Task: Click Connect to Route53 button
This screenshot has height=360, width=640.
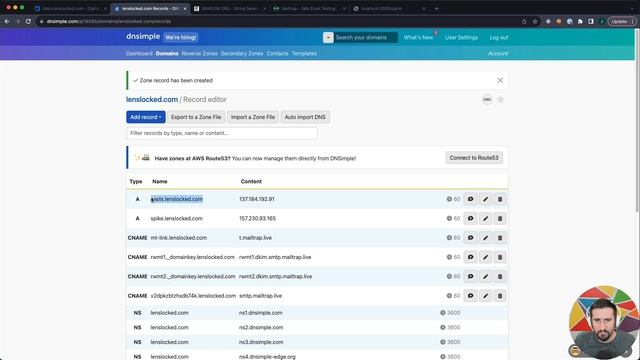Action: pos(474,158)
